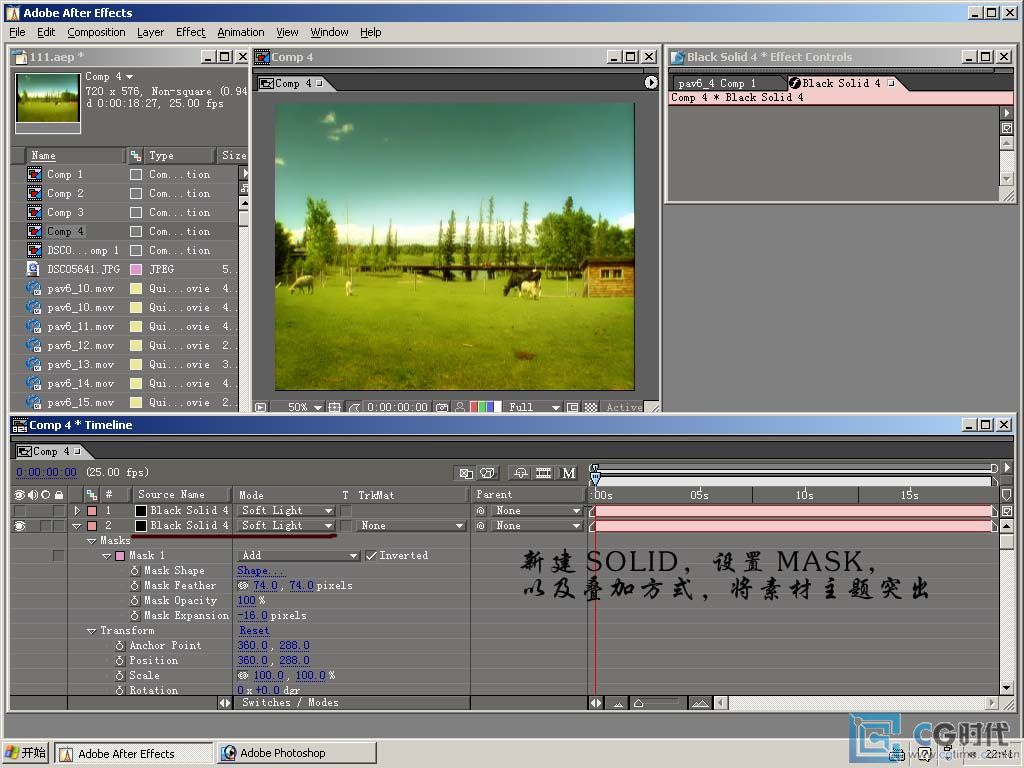Open the Composition menu

pos(96,32)
